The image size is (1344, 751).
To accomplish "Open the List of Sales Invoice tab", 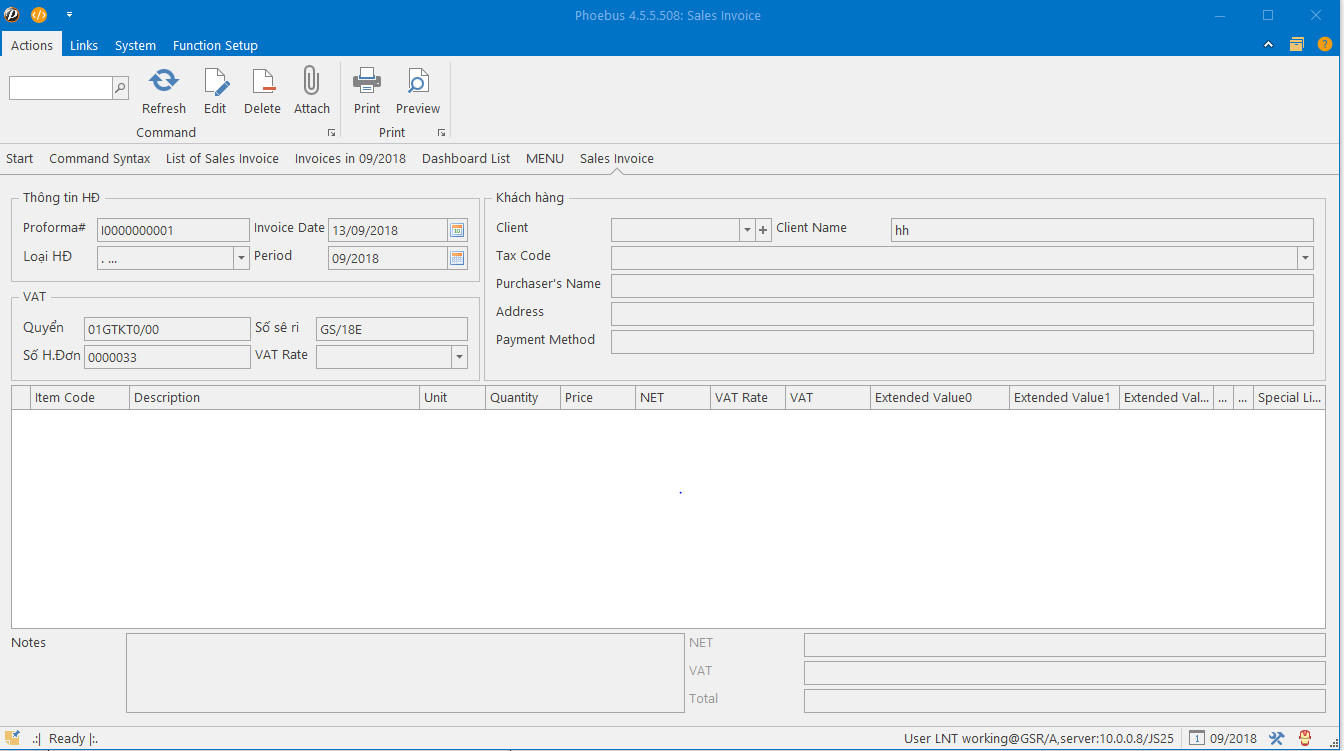I will [222, 158].
